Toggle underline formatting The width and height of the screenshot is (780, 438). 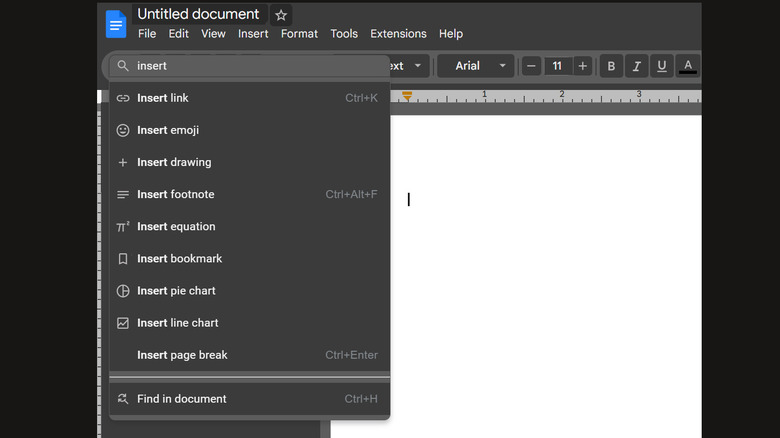pos(661,66)
